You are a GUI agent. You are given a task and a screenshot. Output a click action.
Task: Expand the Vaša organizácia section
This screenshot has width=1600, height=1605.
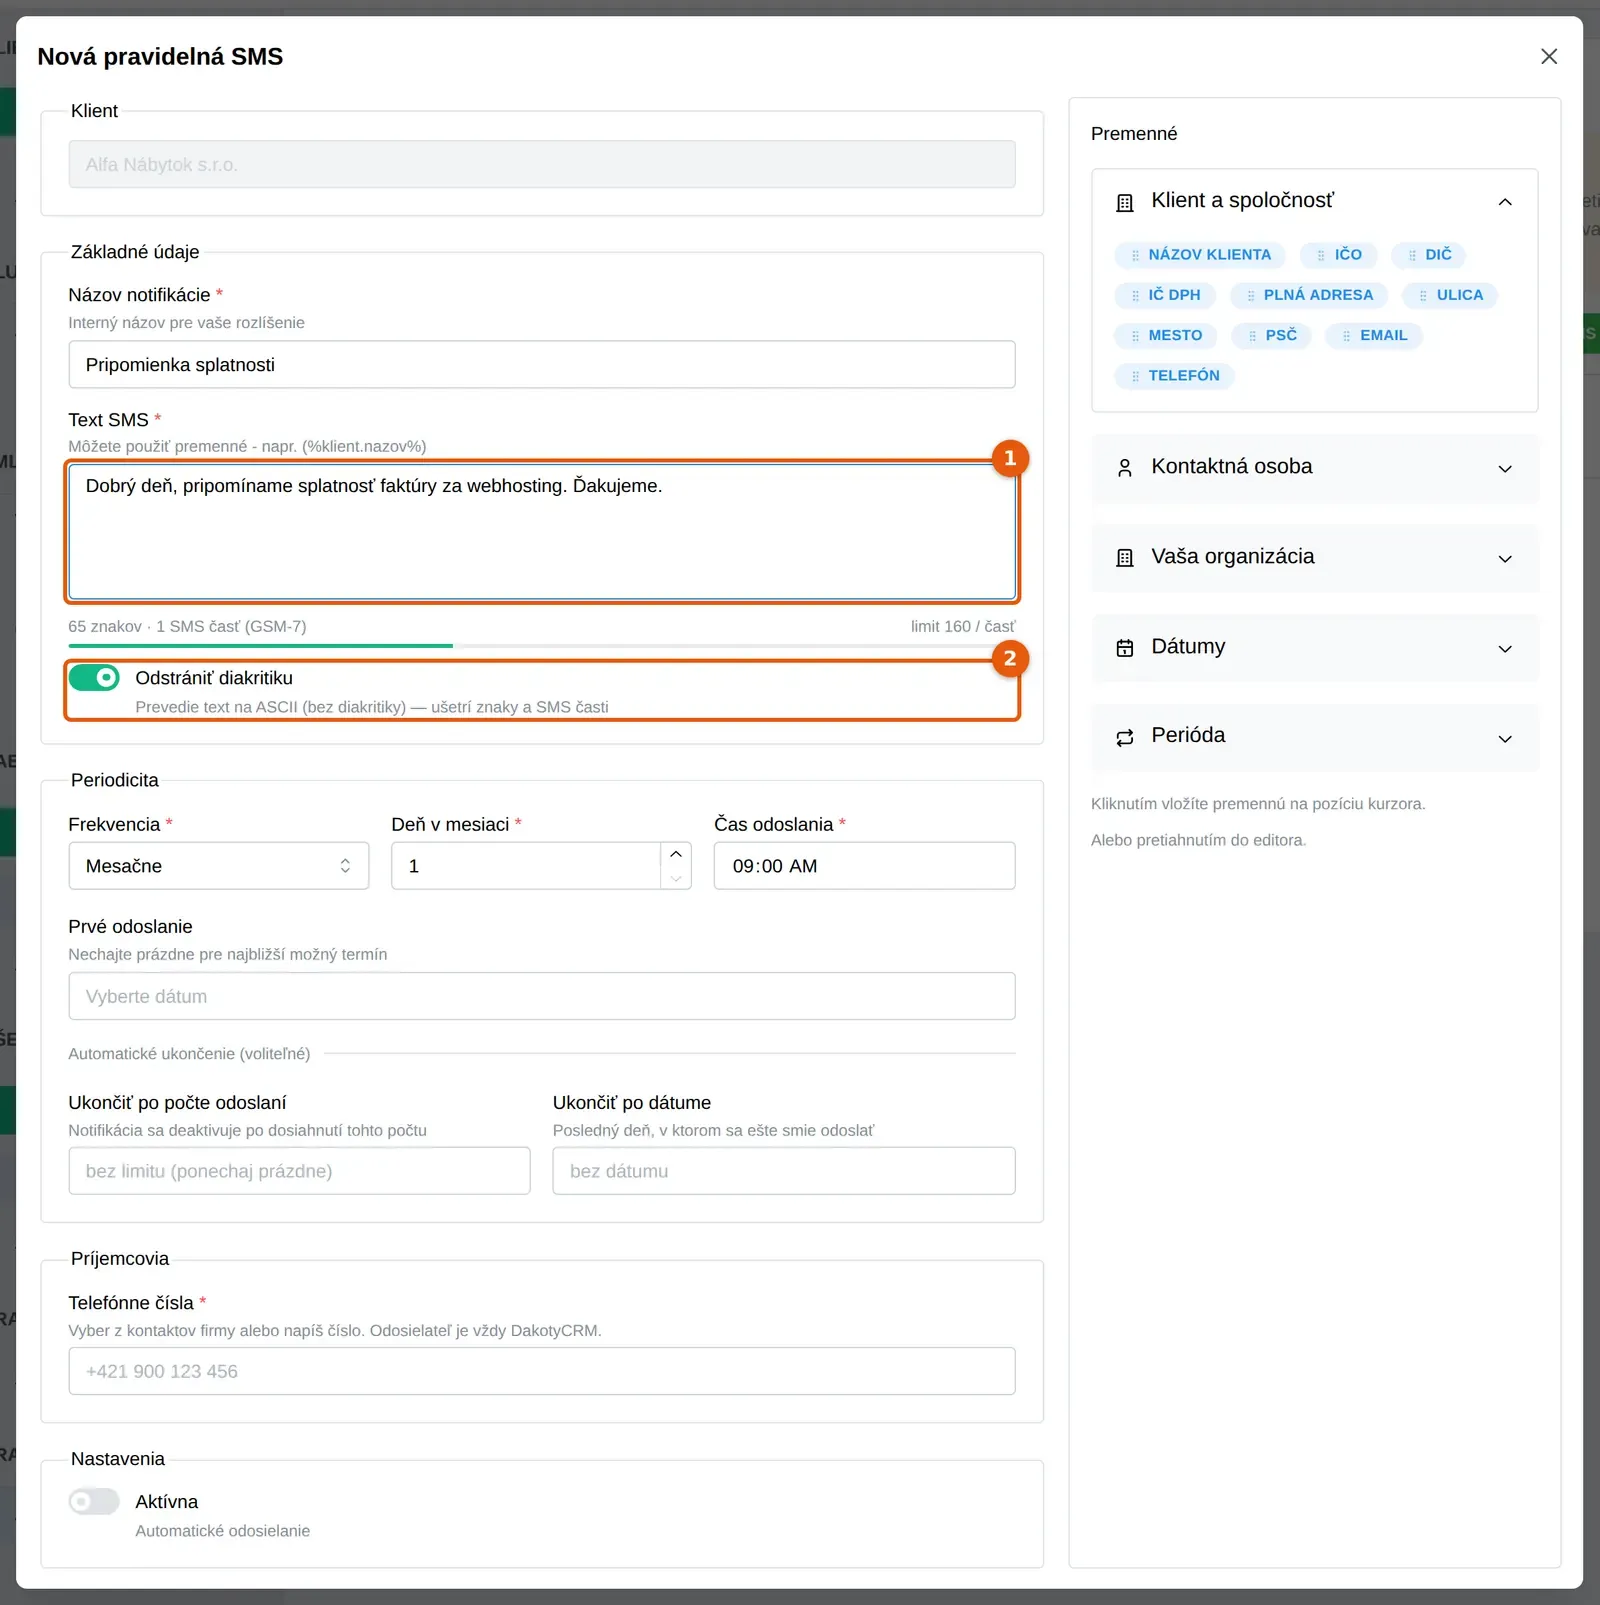pyautogui.click(x=1315, y=558)
